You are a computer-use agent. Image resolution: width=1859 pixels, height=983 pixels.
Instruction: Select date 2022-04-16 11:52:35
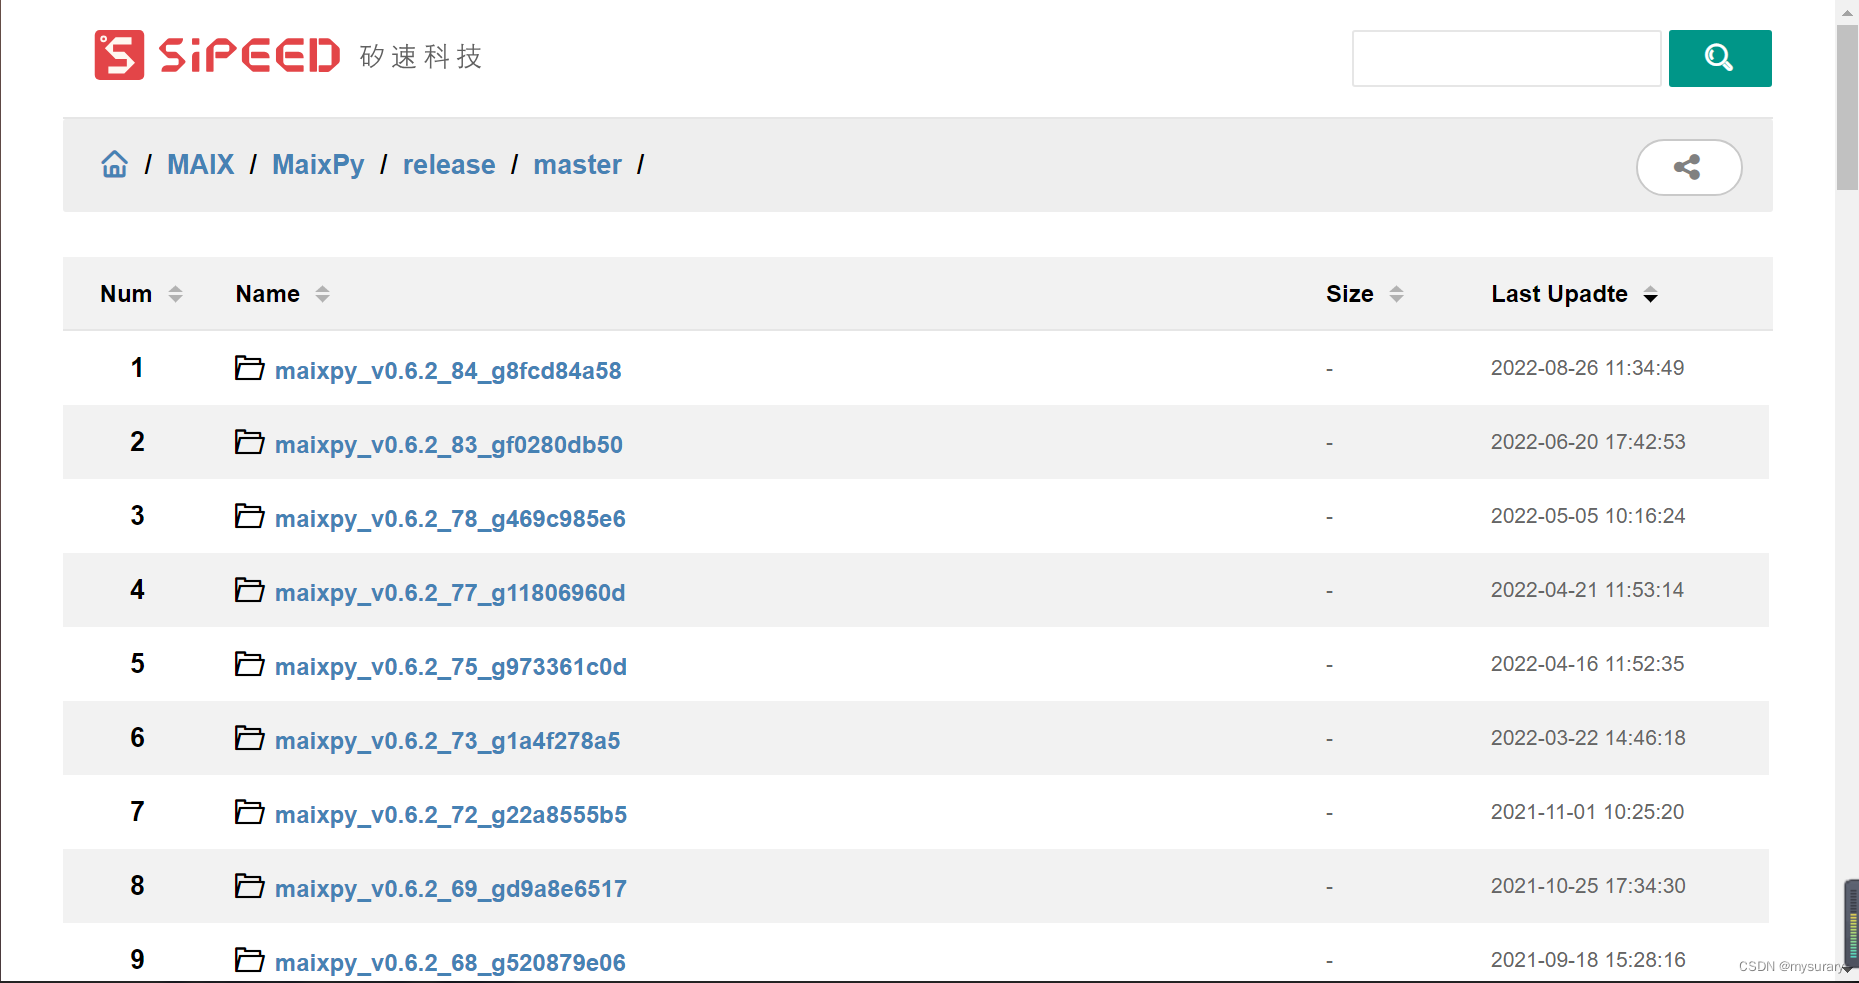[x=1587, y=664]
